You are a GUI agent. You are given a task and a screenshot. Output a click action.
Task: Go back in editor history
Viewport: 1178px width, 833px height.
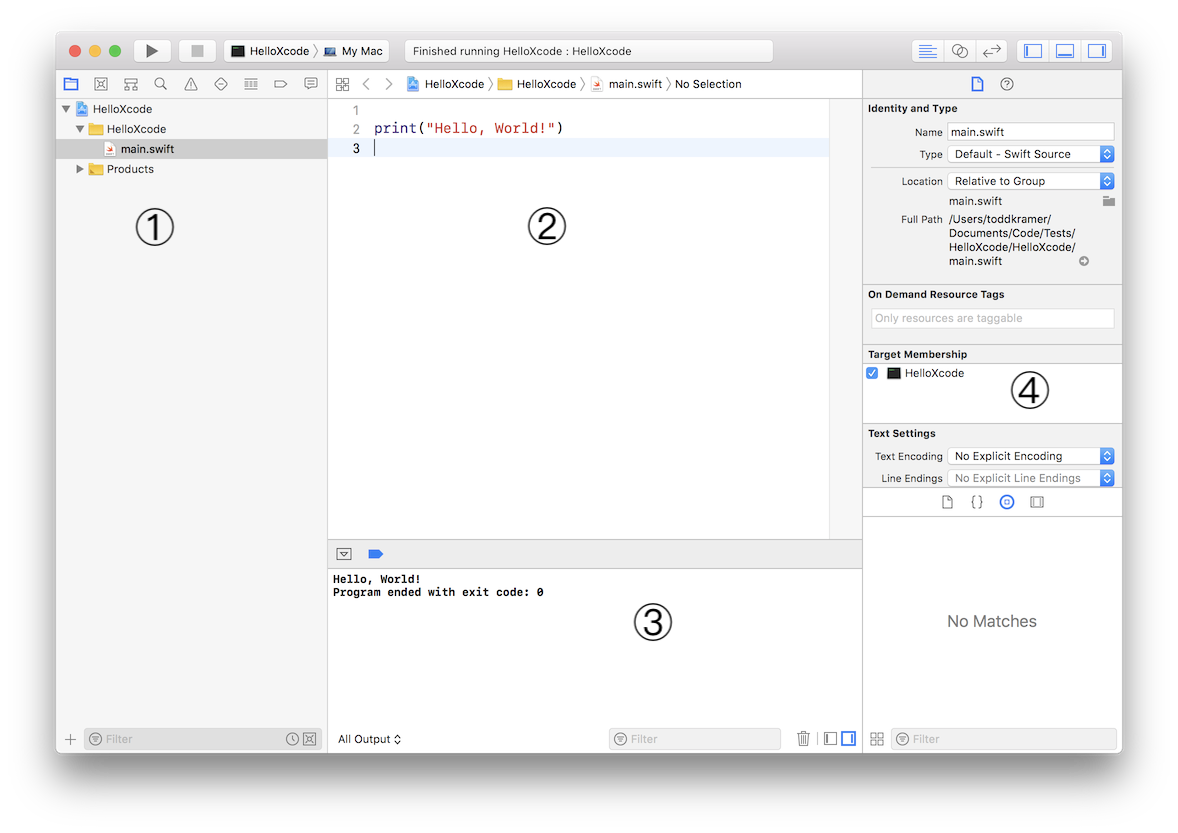[x=367, y=84]
